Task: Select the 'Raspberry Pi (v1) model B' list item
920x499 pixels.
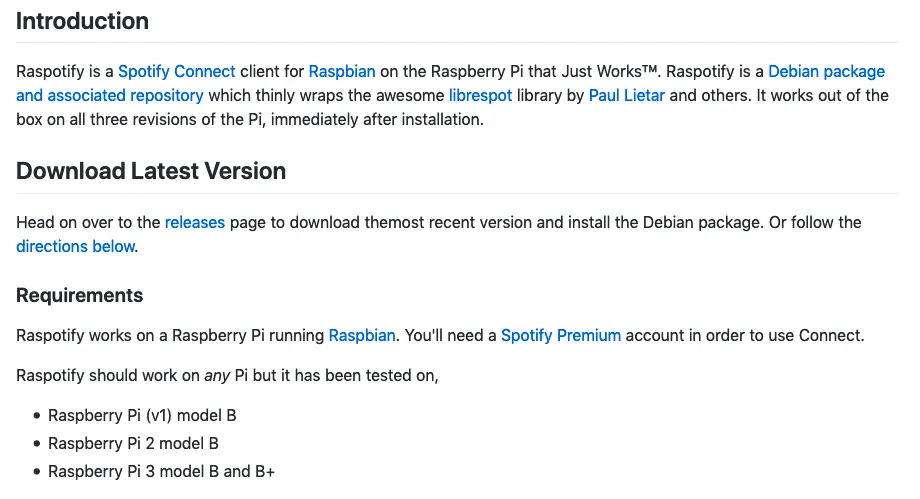Action: (x=142, y=416)
